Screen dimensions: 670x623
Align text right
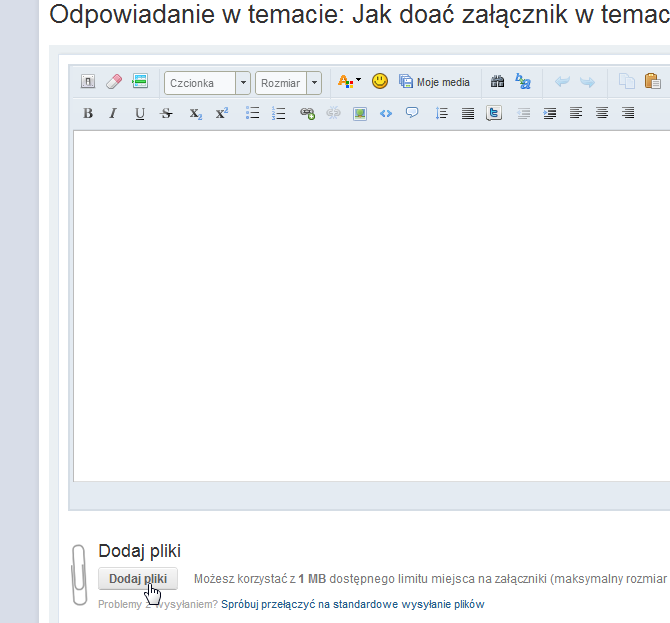pos(628,113)
